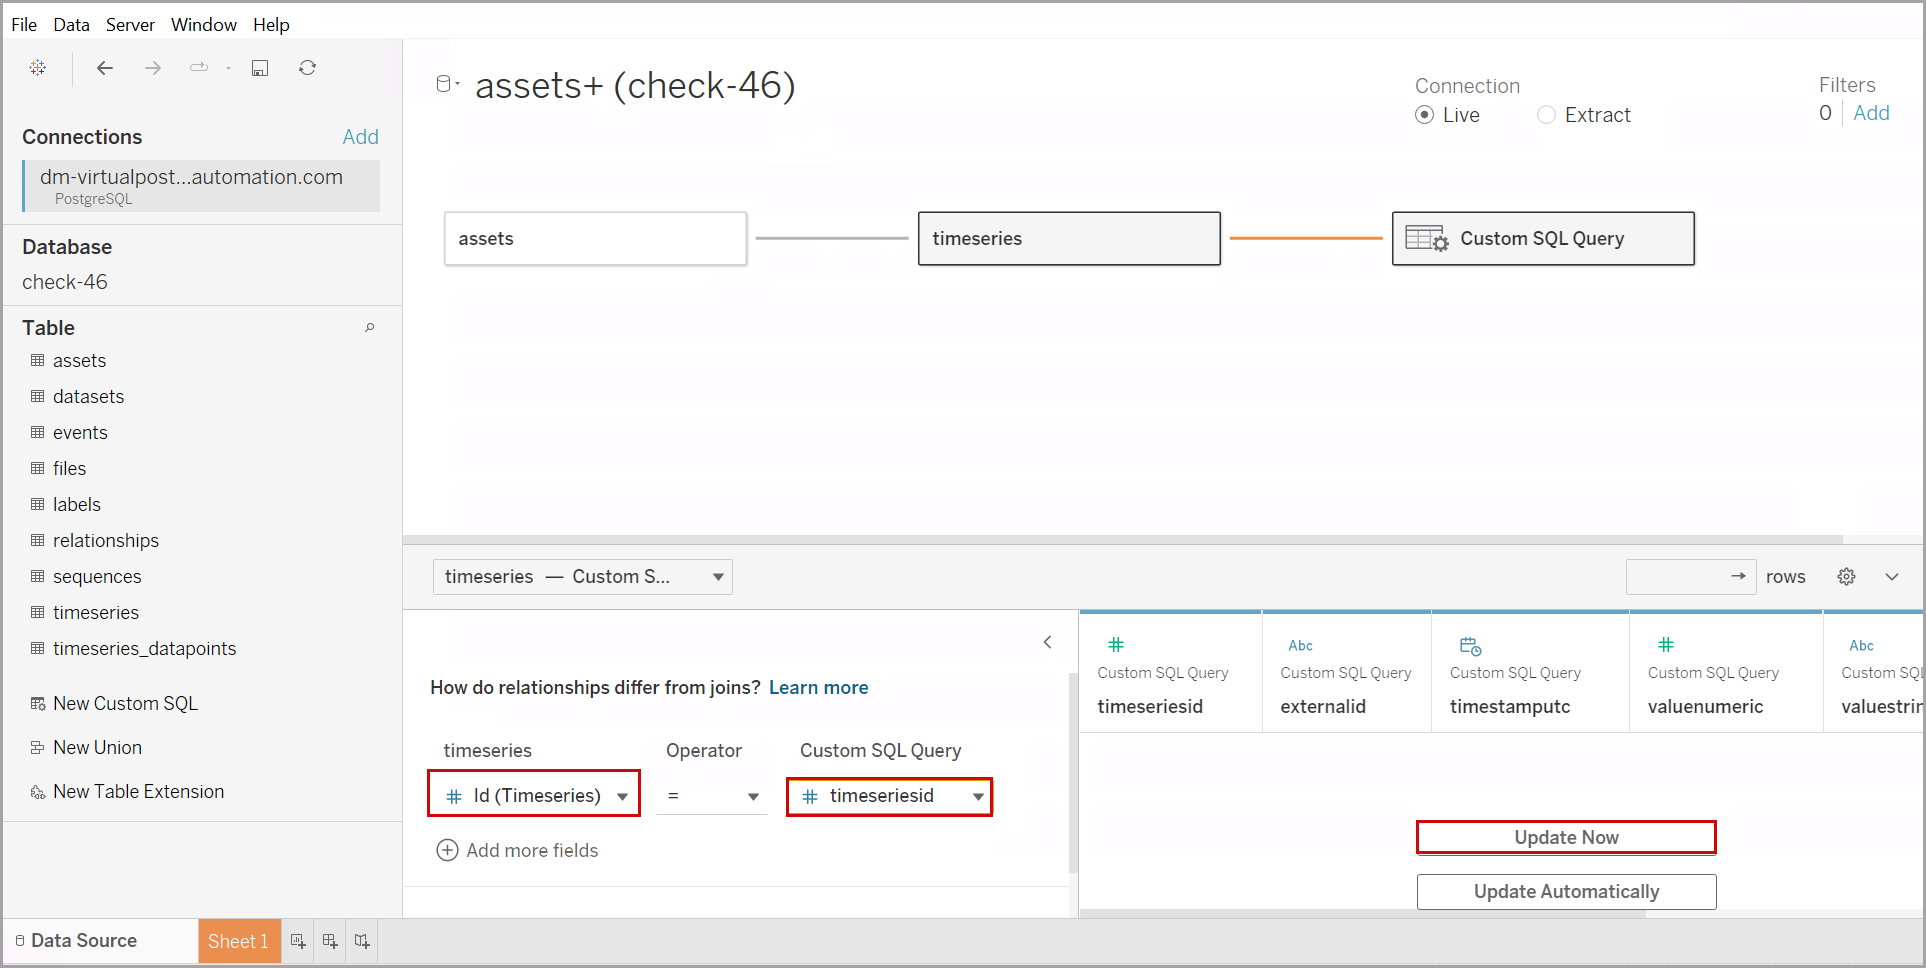Select the Custom SQL Query table box
This screenshot has height=968, width=1926.
coord(1542,239)
